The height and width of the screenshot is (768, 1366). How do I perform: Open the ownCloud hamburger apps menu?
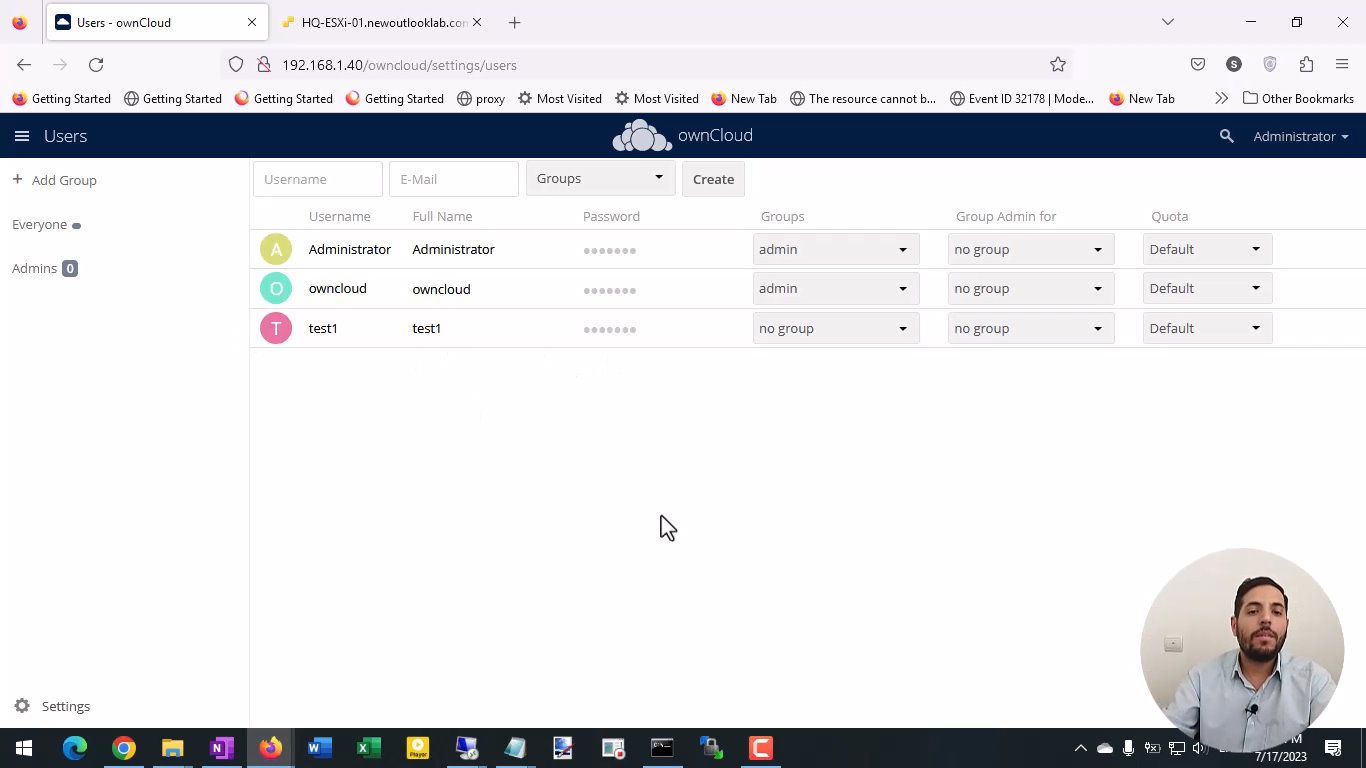coord(22,136)
